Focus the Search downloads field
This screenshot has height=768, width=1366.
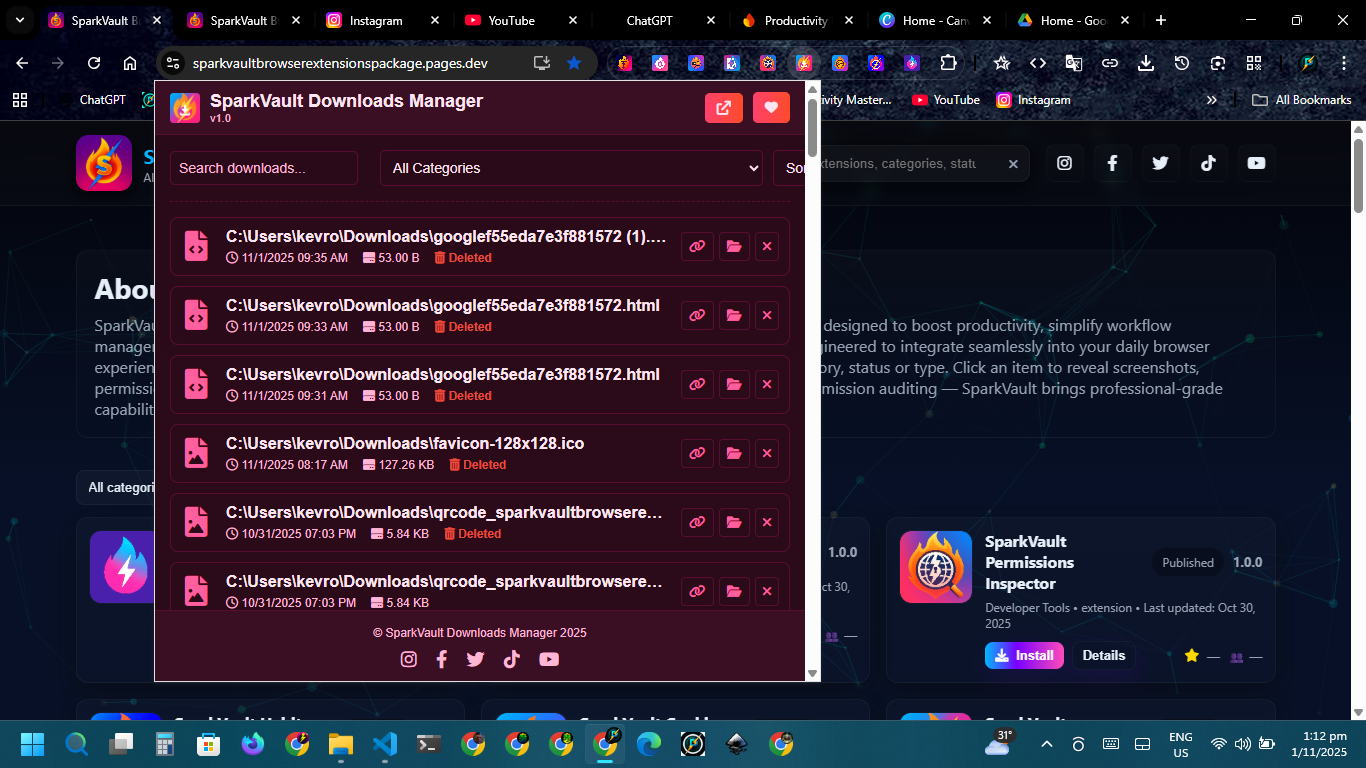(x=264, y=168)
